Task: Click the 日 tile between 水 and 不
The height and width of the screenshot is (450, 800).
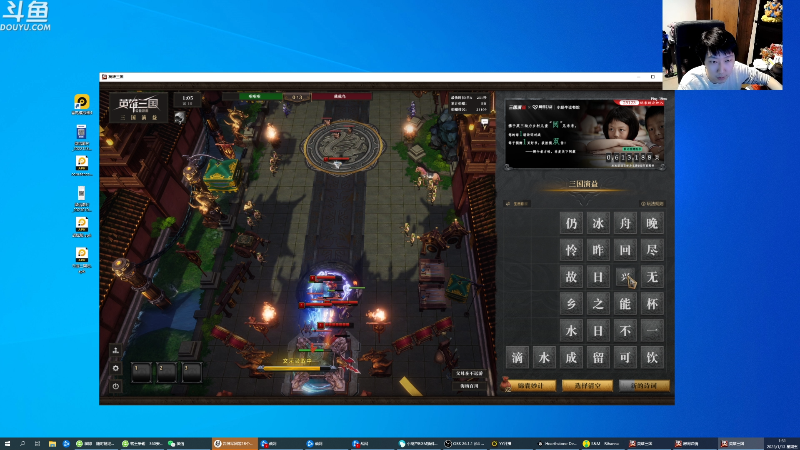Action: [x=598, y=331]
